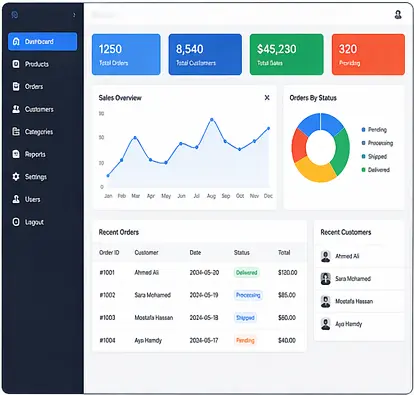Toggle the Delivered legend swatch in donut chart

click(364, 170)
